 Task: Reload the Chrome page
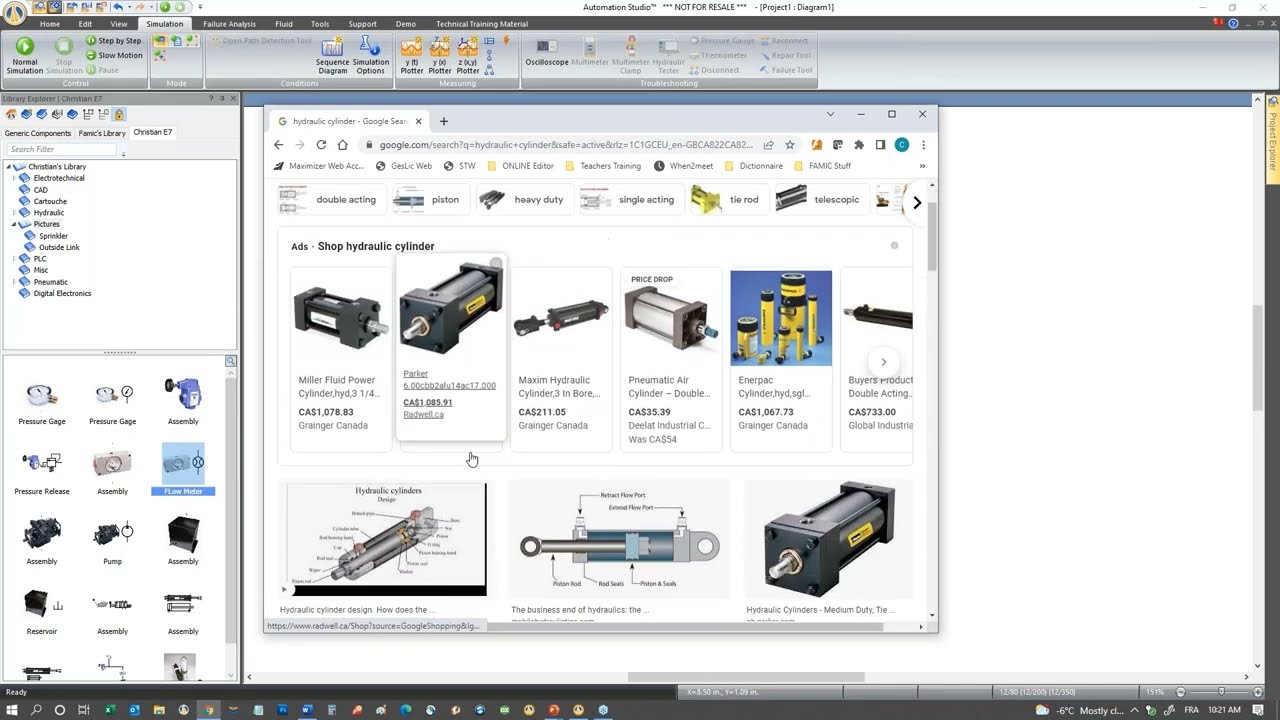[321, 145]
